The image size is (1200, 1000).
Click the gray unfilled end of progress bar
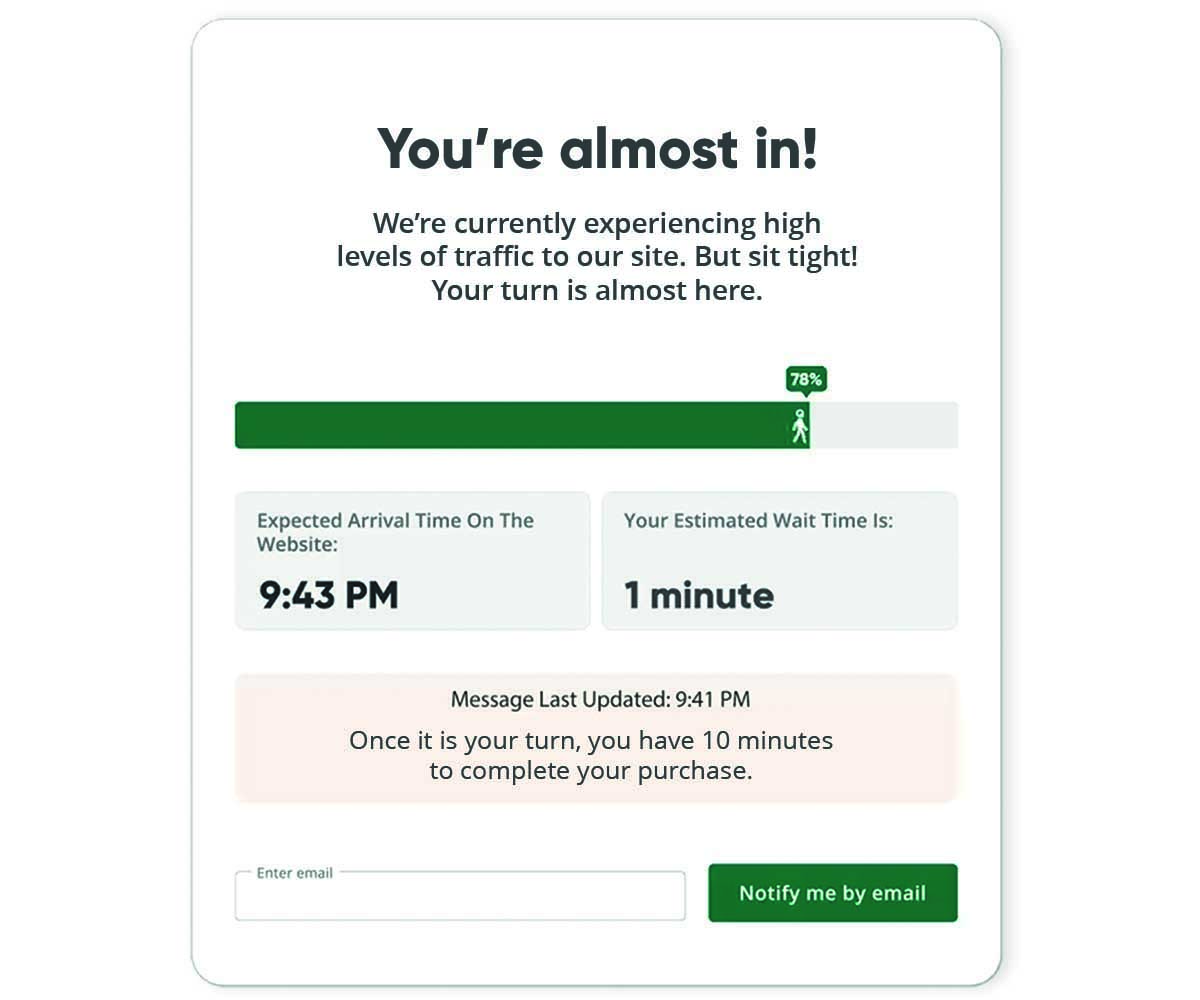coord(883,425)
